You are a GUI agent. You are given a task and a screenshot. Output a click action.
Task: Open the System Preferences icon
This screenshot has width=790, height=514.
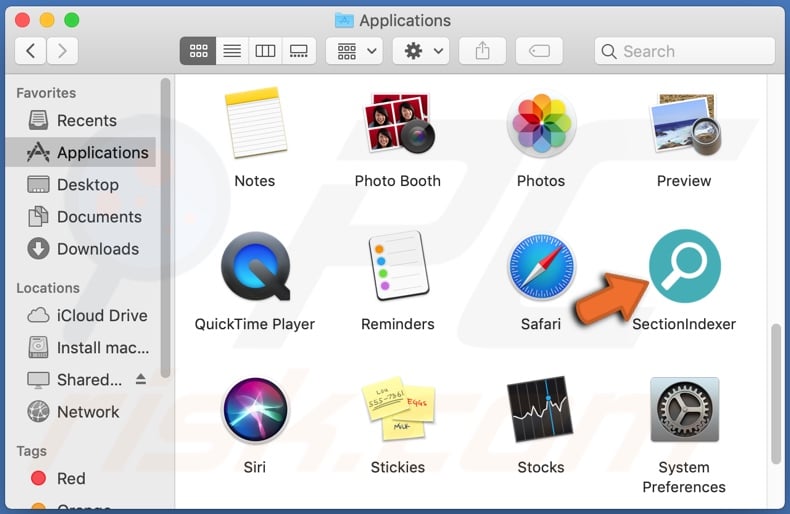coord(684,410)
